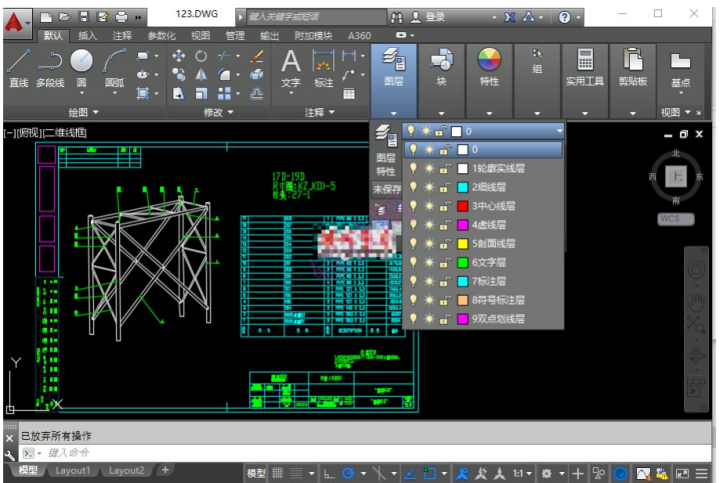Open the Layout2 tab

[x=126, y=470]
